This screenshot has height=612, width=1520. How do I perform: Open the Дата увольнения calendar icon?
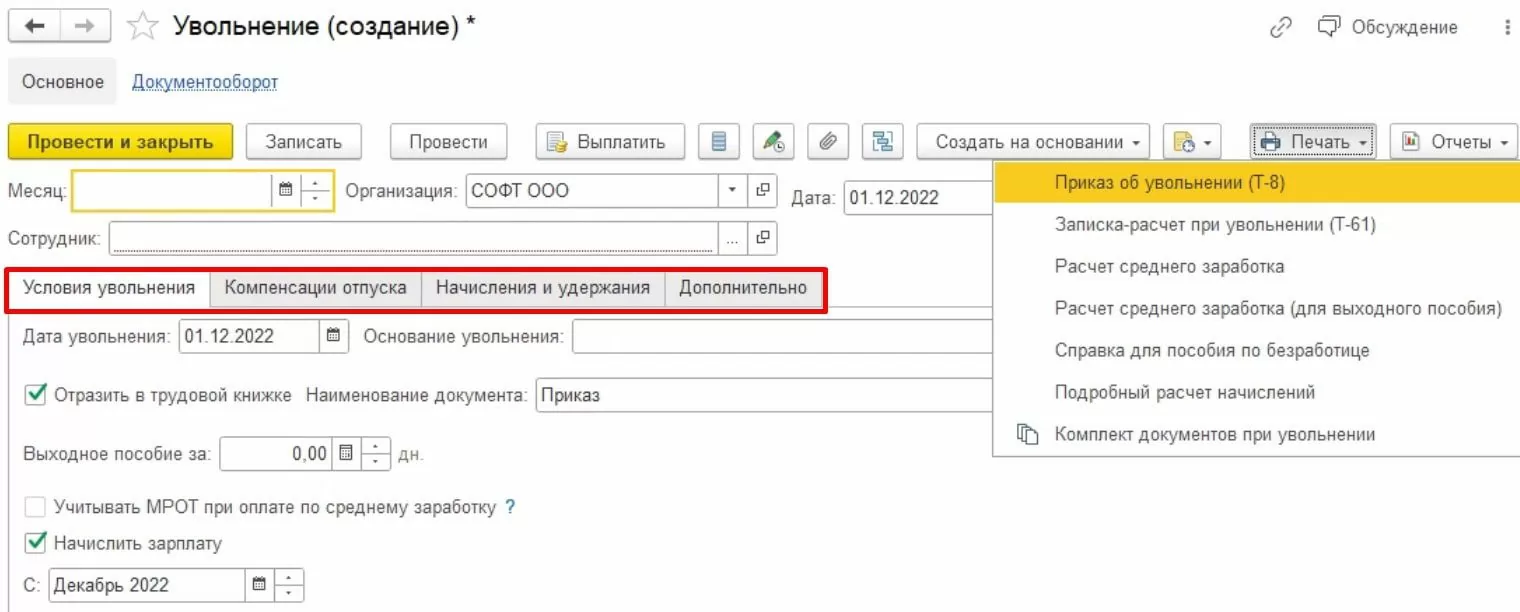334,336
